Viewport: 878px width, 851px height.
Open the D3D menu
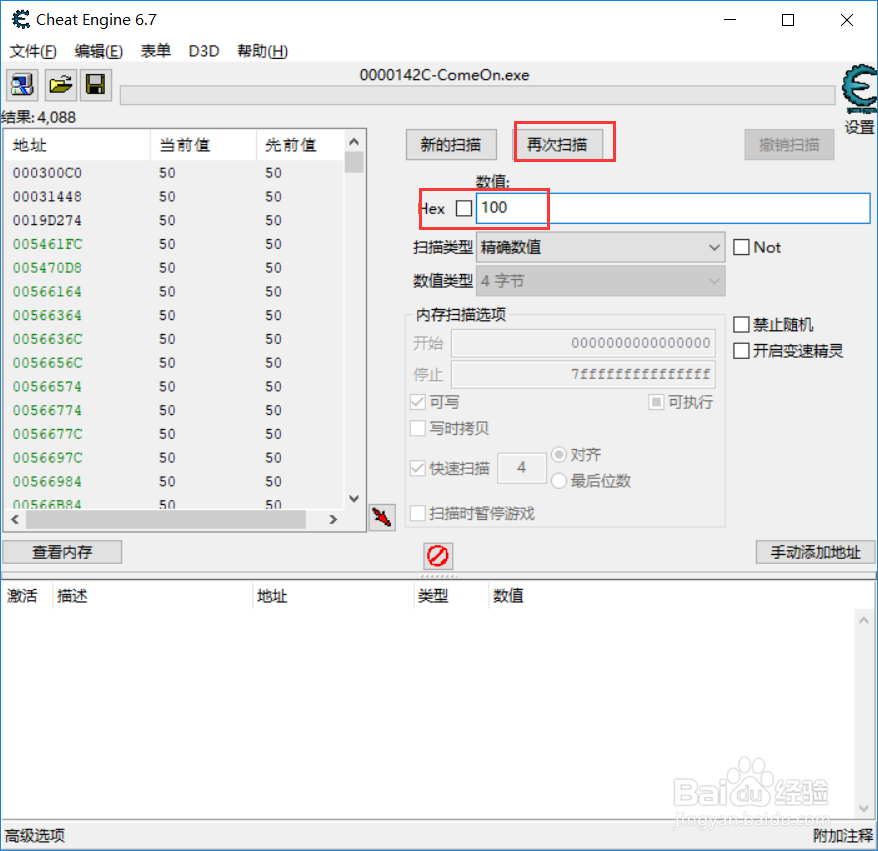point(204,52)
